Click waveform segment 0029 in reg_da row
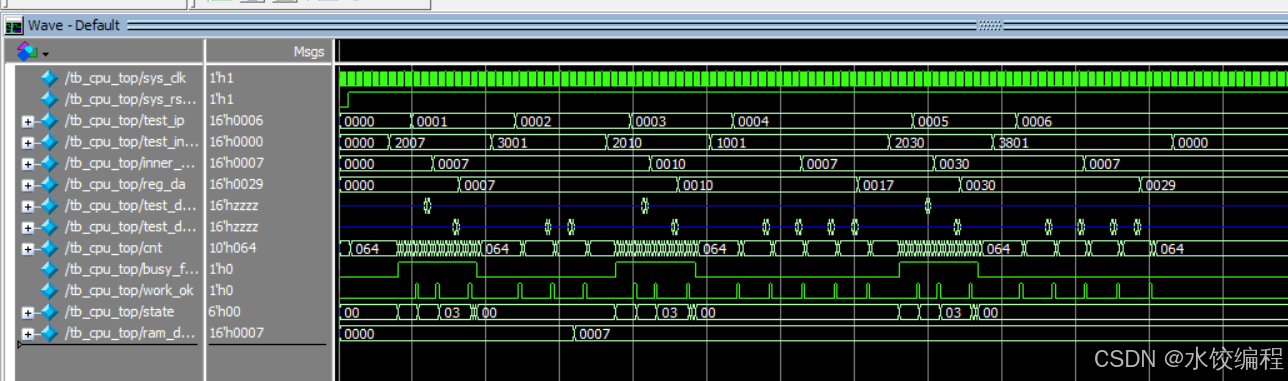The image size is (1288, 381). click(1213, 185)
